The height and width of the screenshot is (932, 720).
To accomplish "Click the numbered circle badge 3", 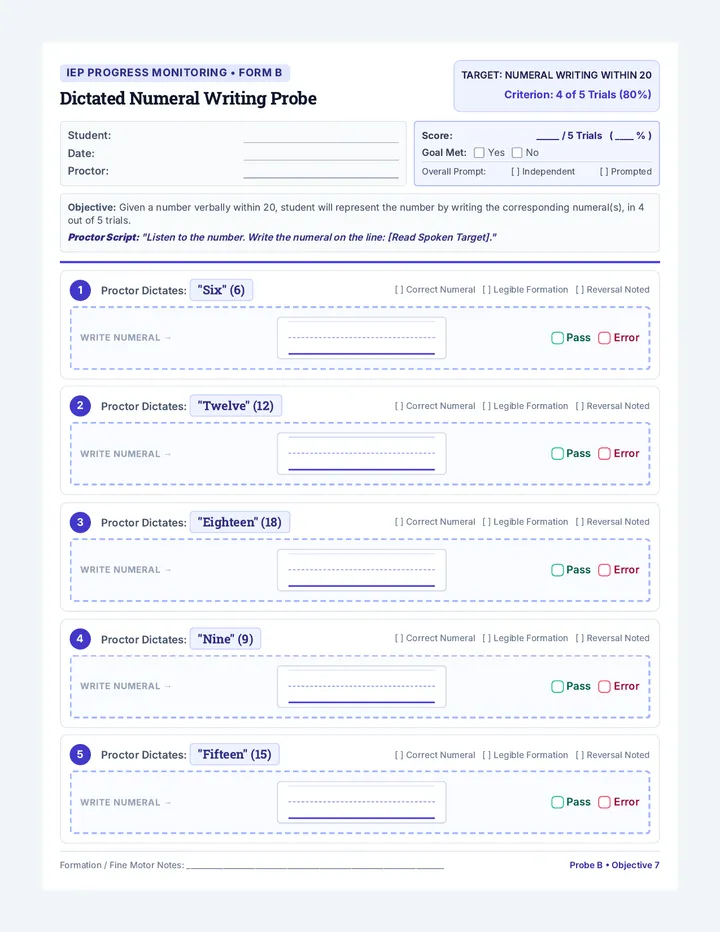I will tap(80, 522).
